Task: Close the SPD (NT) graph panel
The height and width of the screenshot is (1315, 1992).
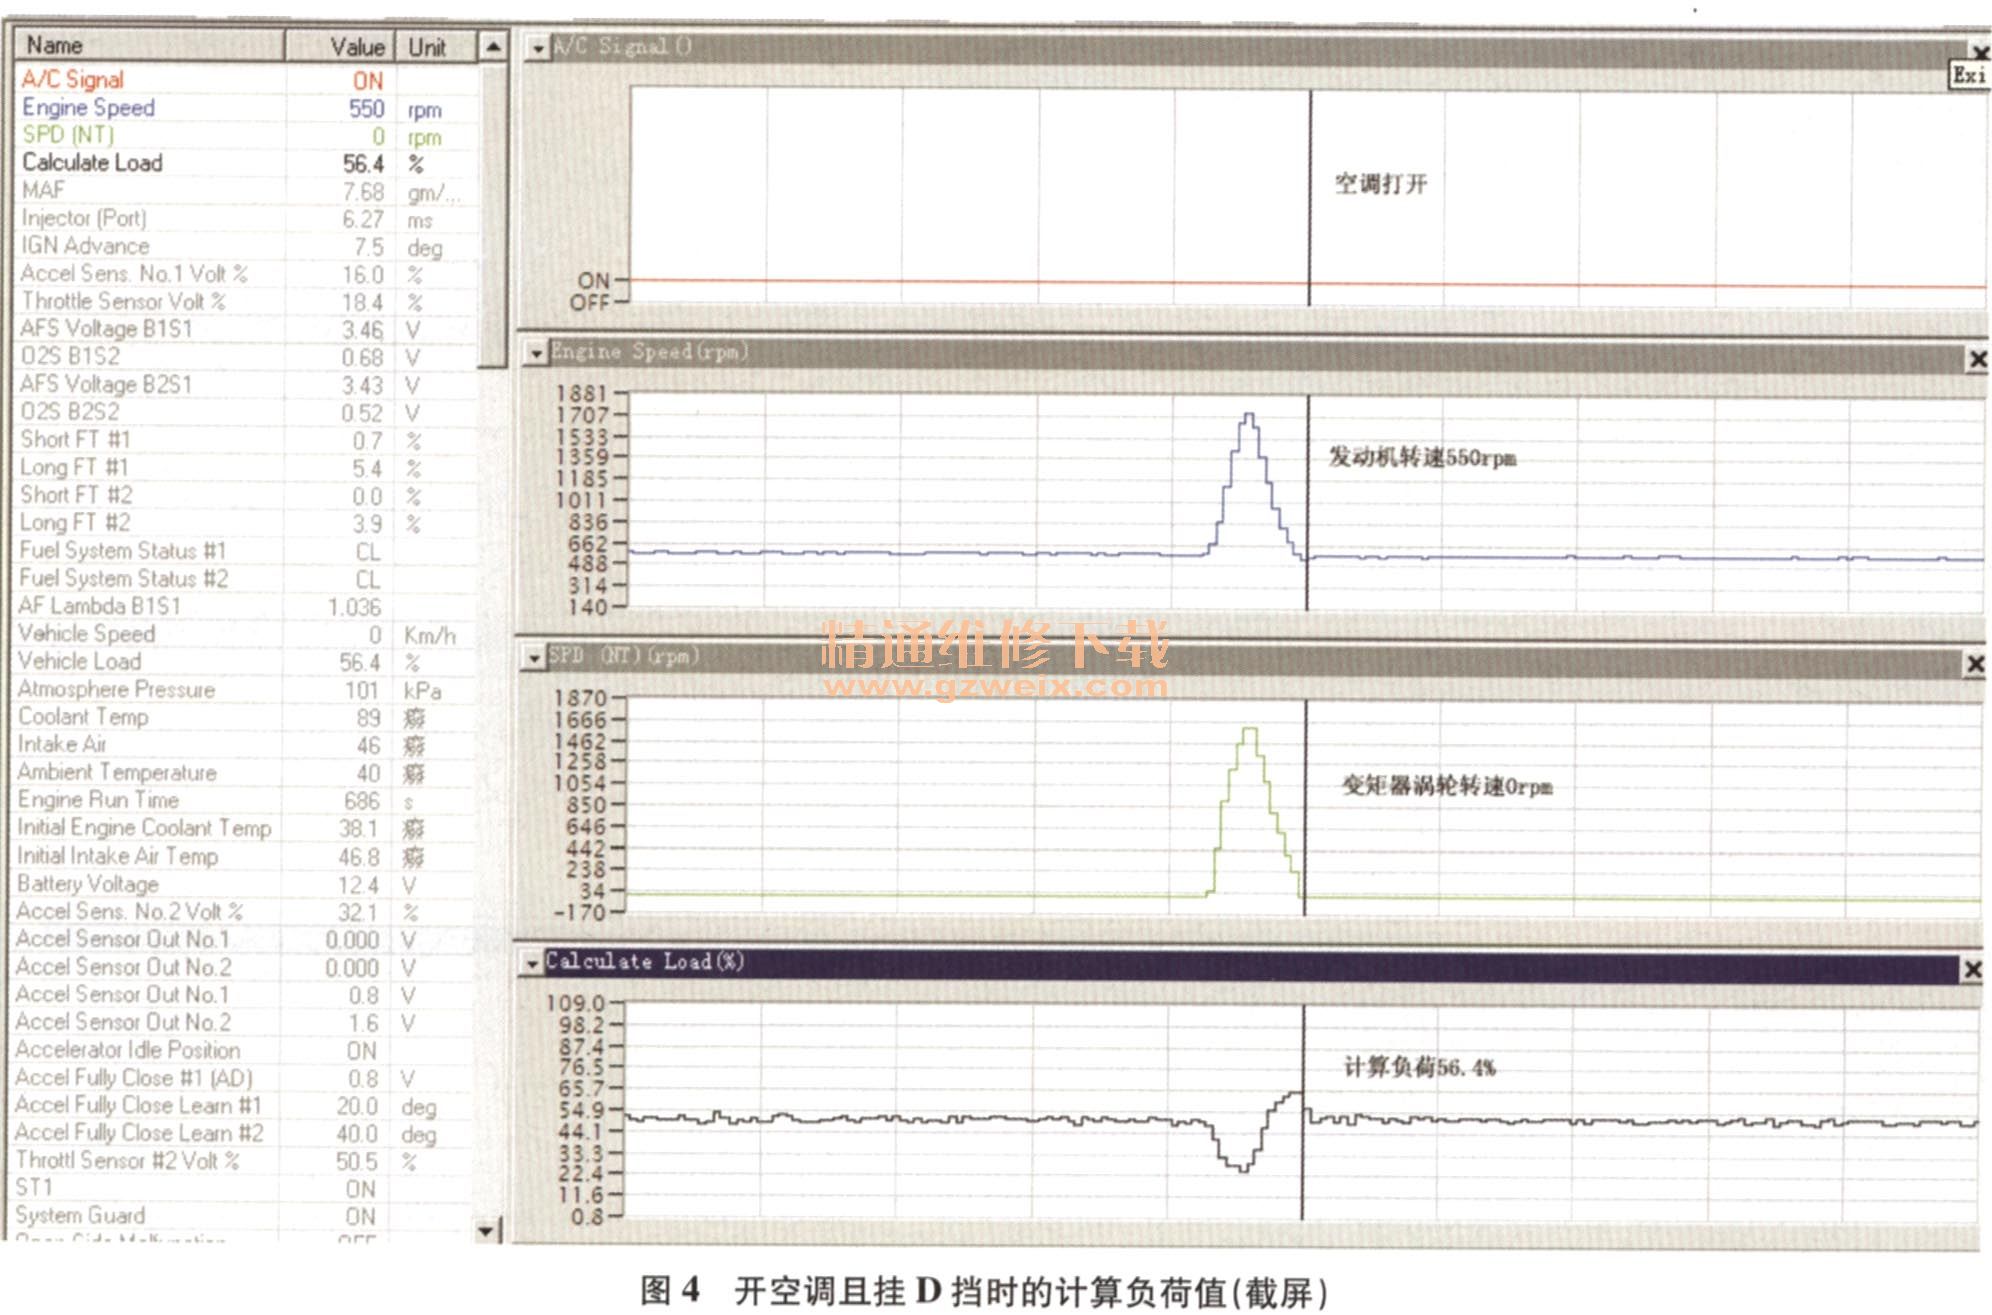Action: (x=1975, y=664)
